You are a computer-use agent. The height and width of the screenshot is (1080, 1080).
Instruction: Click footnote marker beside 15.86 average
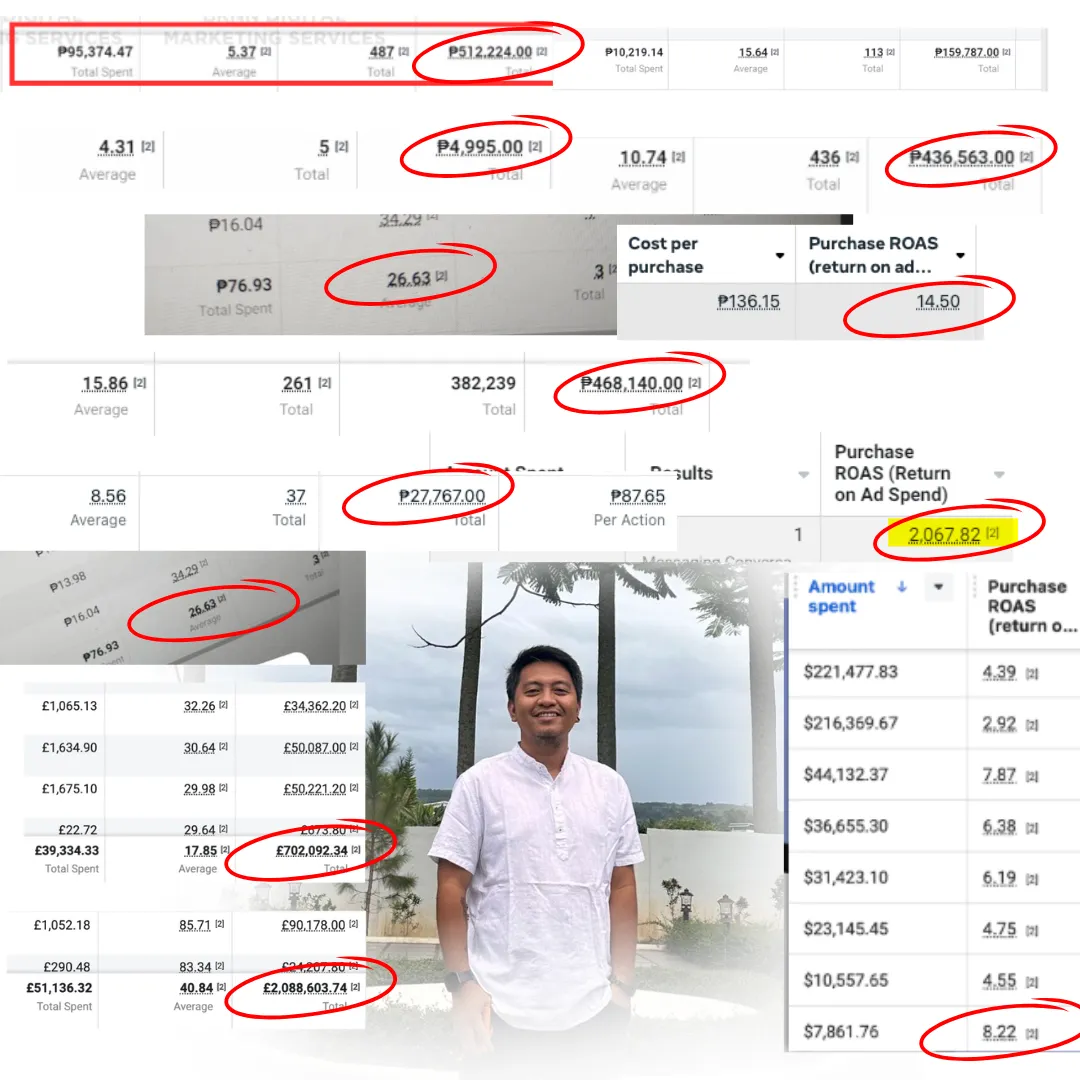coord(140,382)
